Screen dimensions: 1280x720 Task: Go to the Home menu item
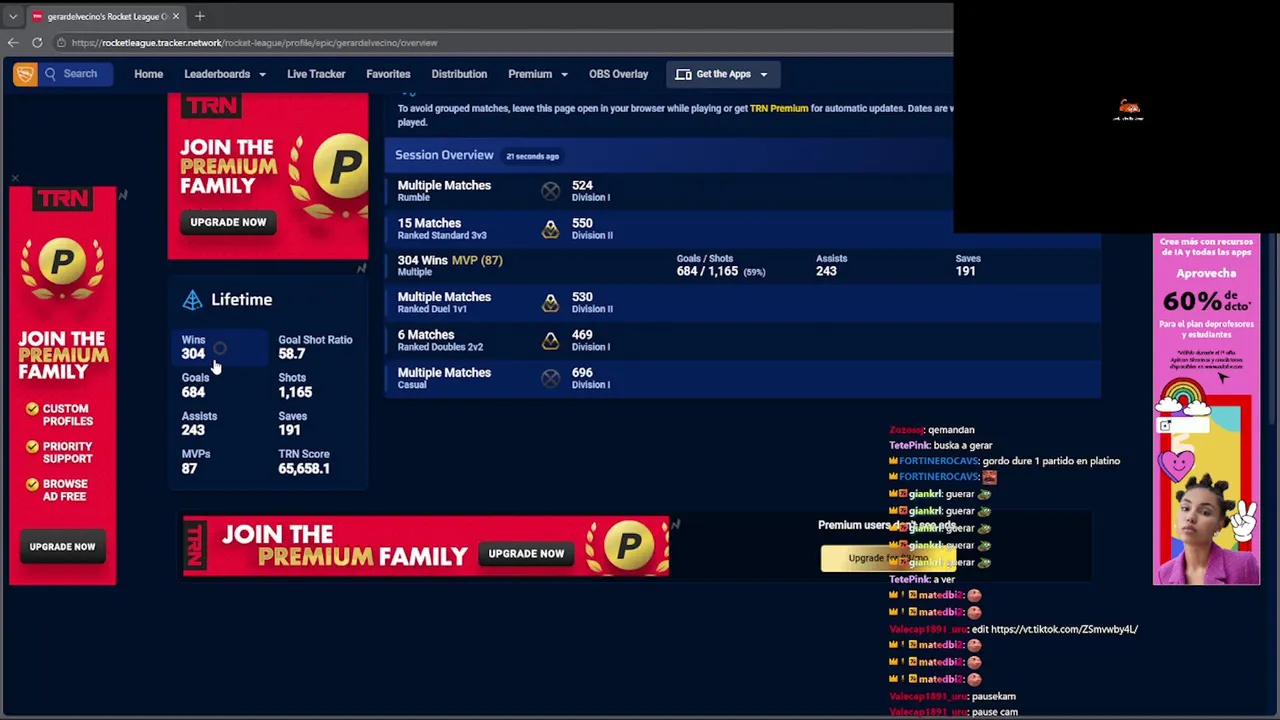pos(148,74)
